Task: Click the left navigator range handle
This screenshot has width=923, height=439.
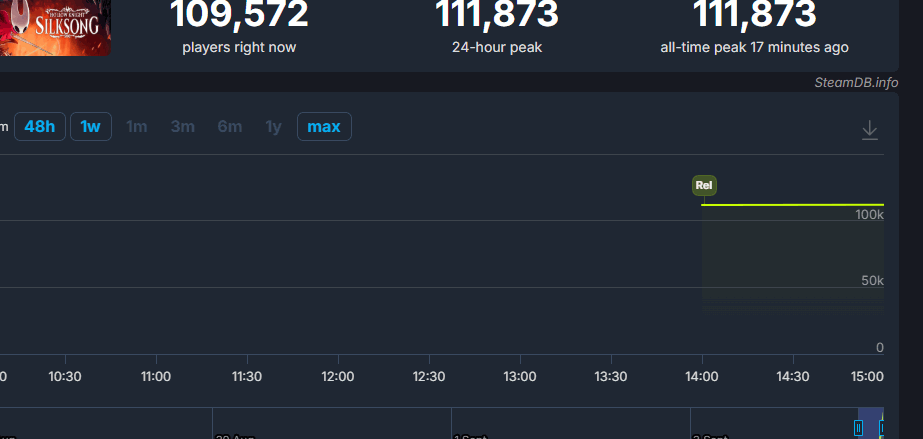Action: point(858,427)
